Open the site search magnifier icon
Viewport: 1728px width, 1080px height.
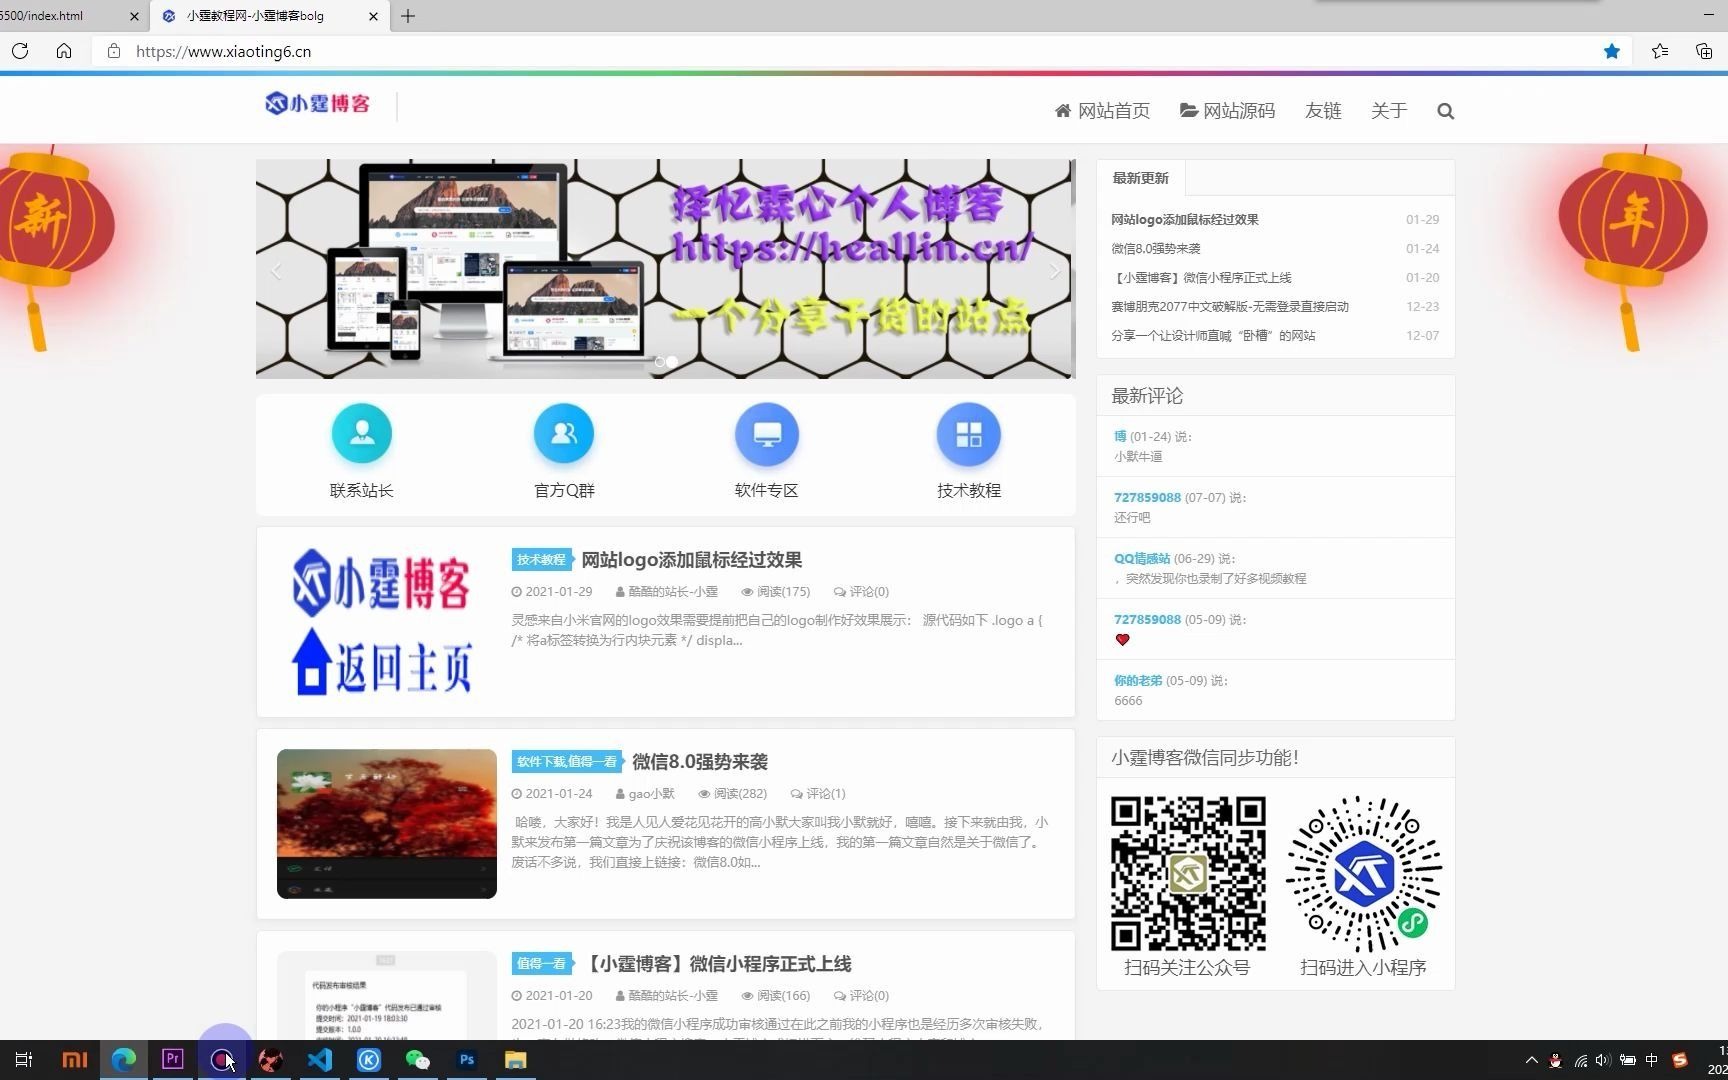coord(1445,111)
